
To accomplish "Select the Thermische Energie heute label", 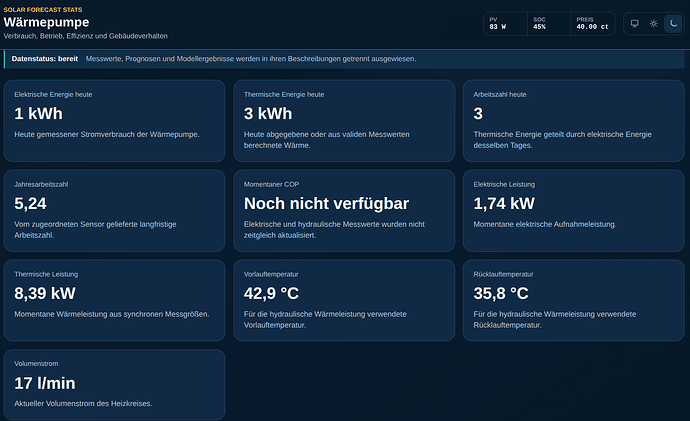I will pos(284,94).
